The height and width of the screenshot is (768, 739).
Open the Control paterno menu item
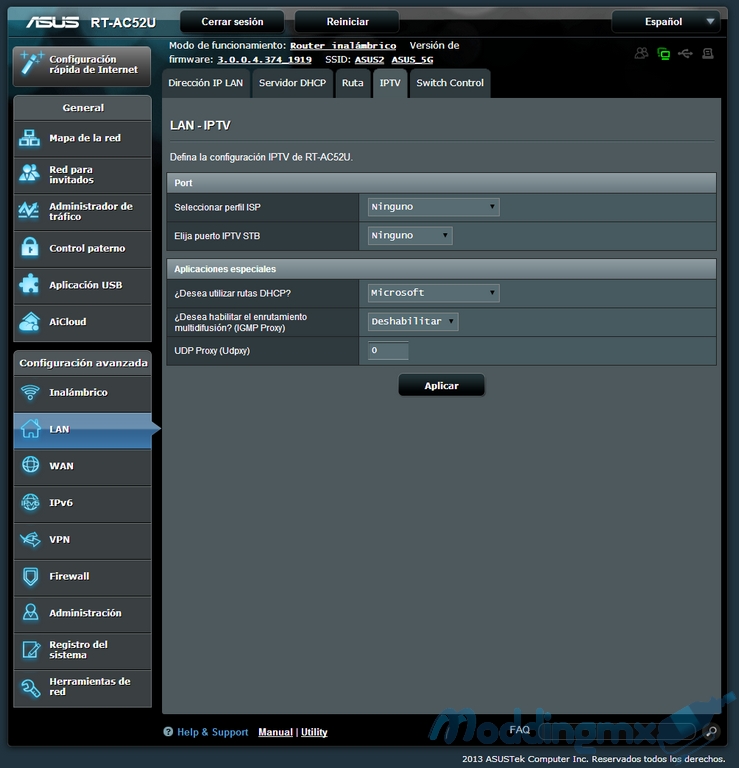click(82, 249)
